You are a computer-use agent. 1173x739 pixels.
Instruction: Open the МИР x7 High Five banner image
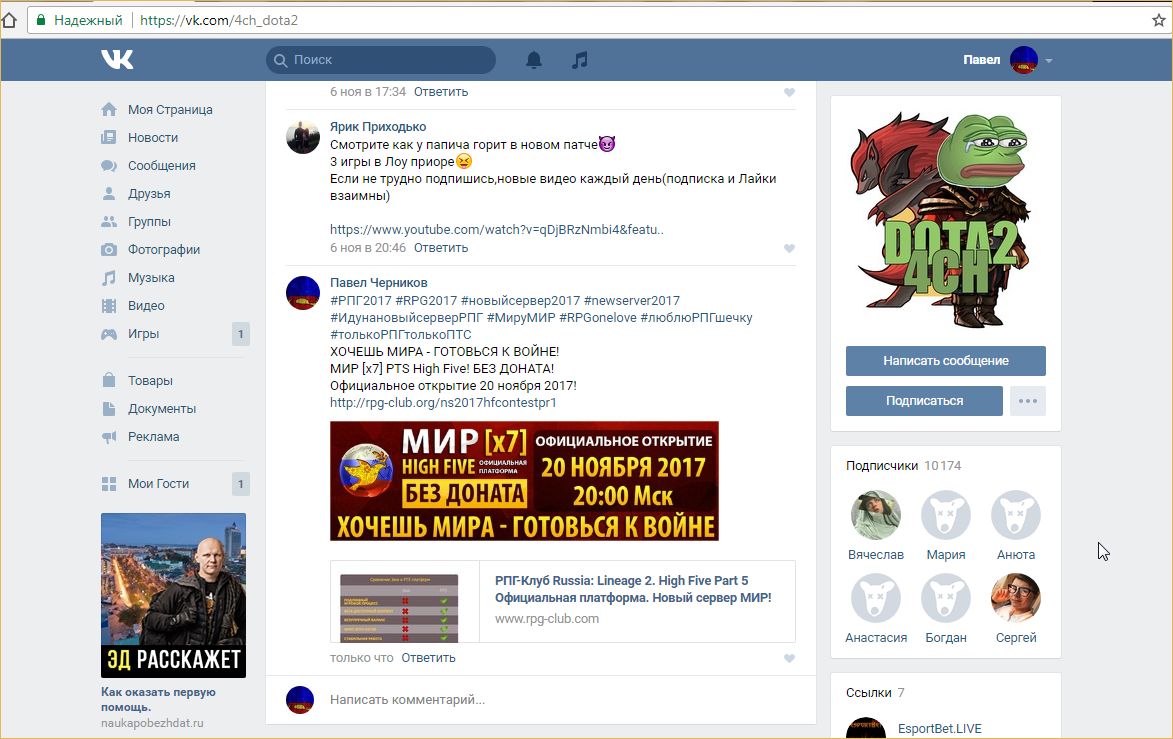[524, 481]
